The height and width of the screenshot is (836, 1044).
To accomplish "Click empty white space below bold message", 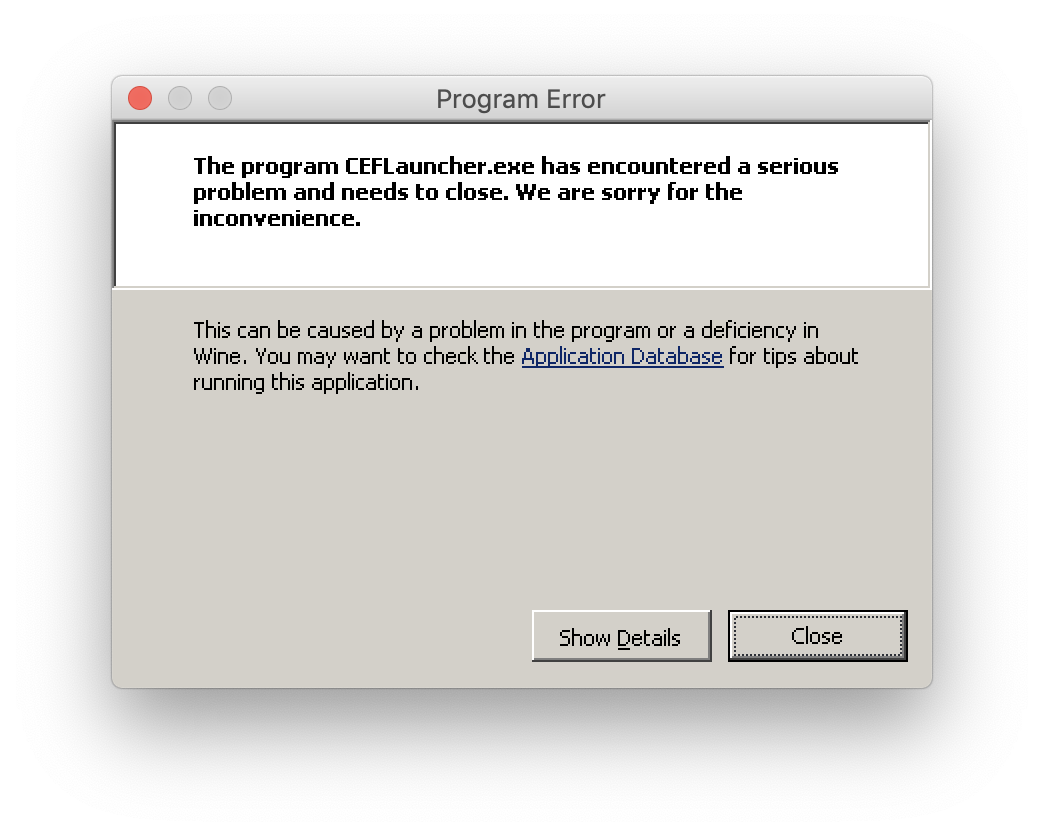I will click(522, 260).
